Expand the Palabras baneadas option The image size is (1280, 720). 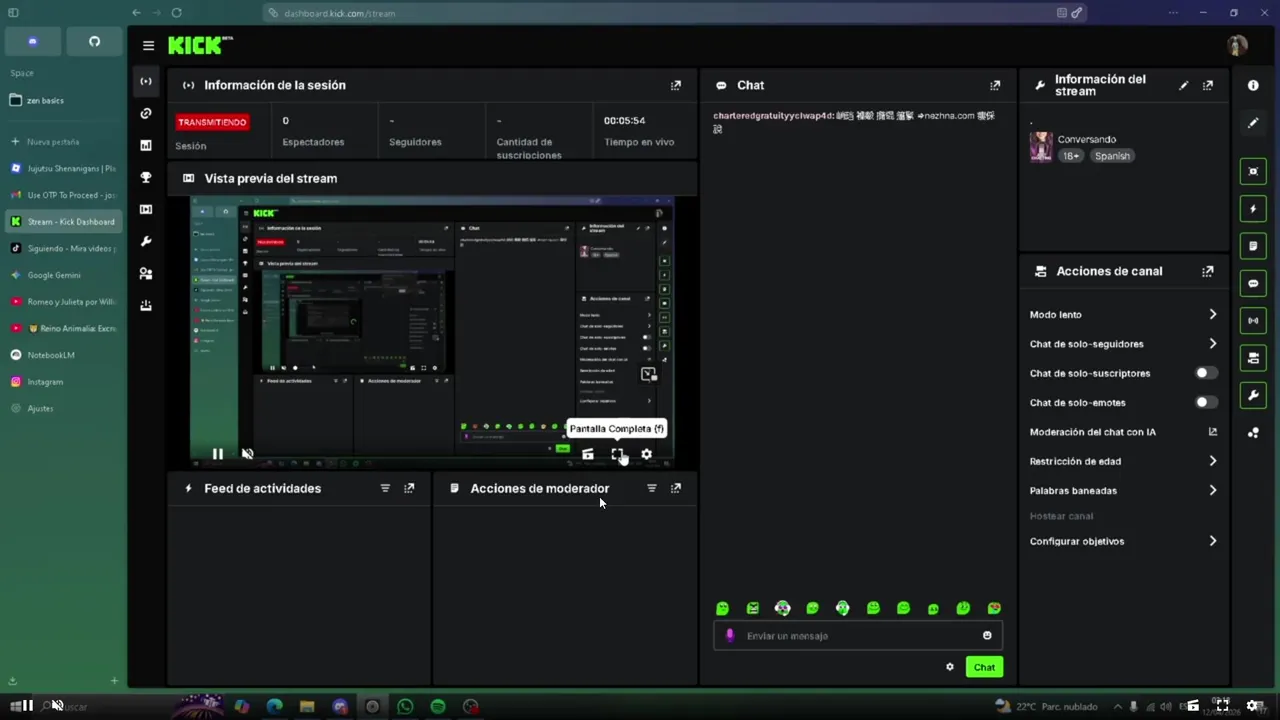coord(1123,490)
